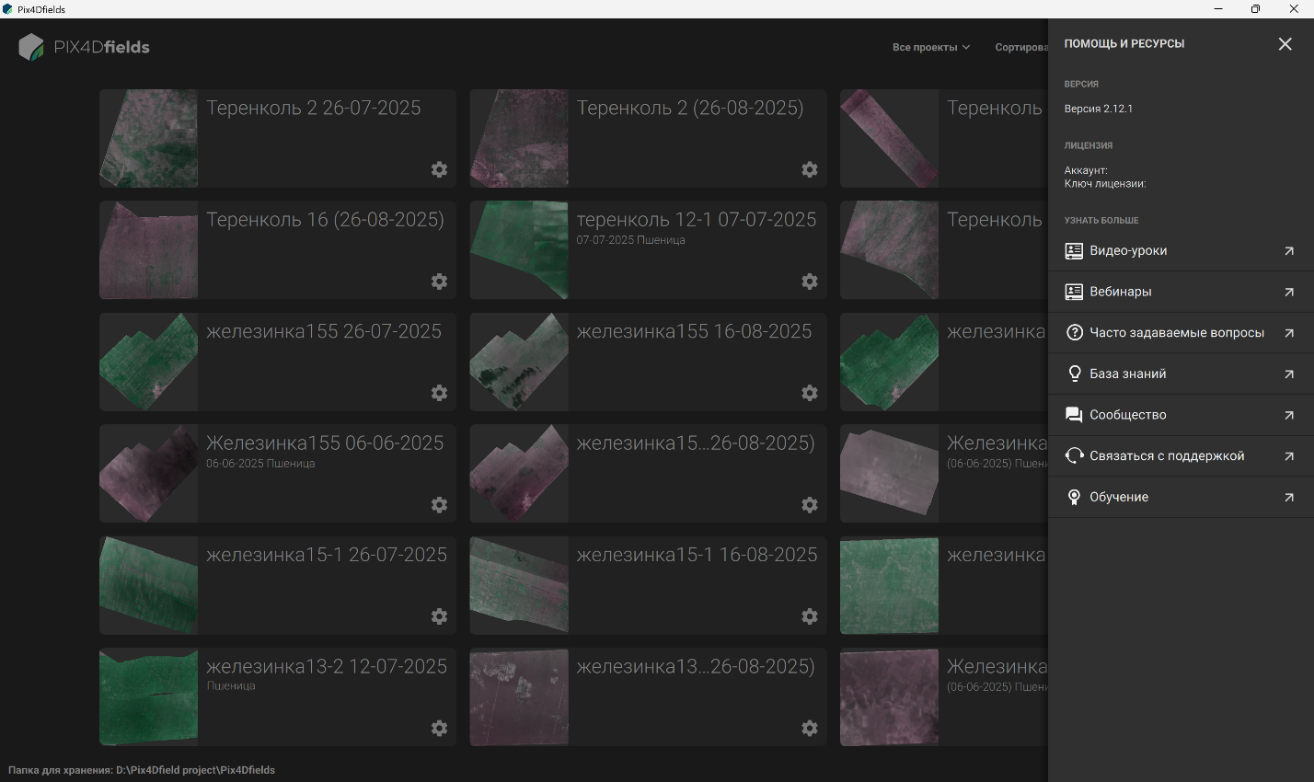Open project Теренколь 2 (26-08-2025) thumbnail

pos(519,138)
